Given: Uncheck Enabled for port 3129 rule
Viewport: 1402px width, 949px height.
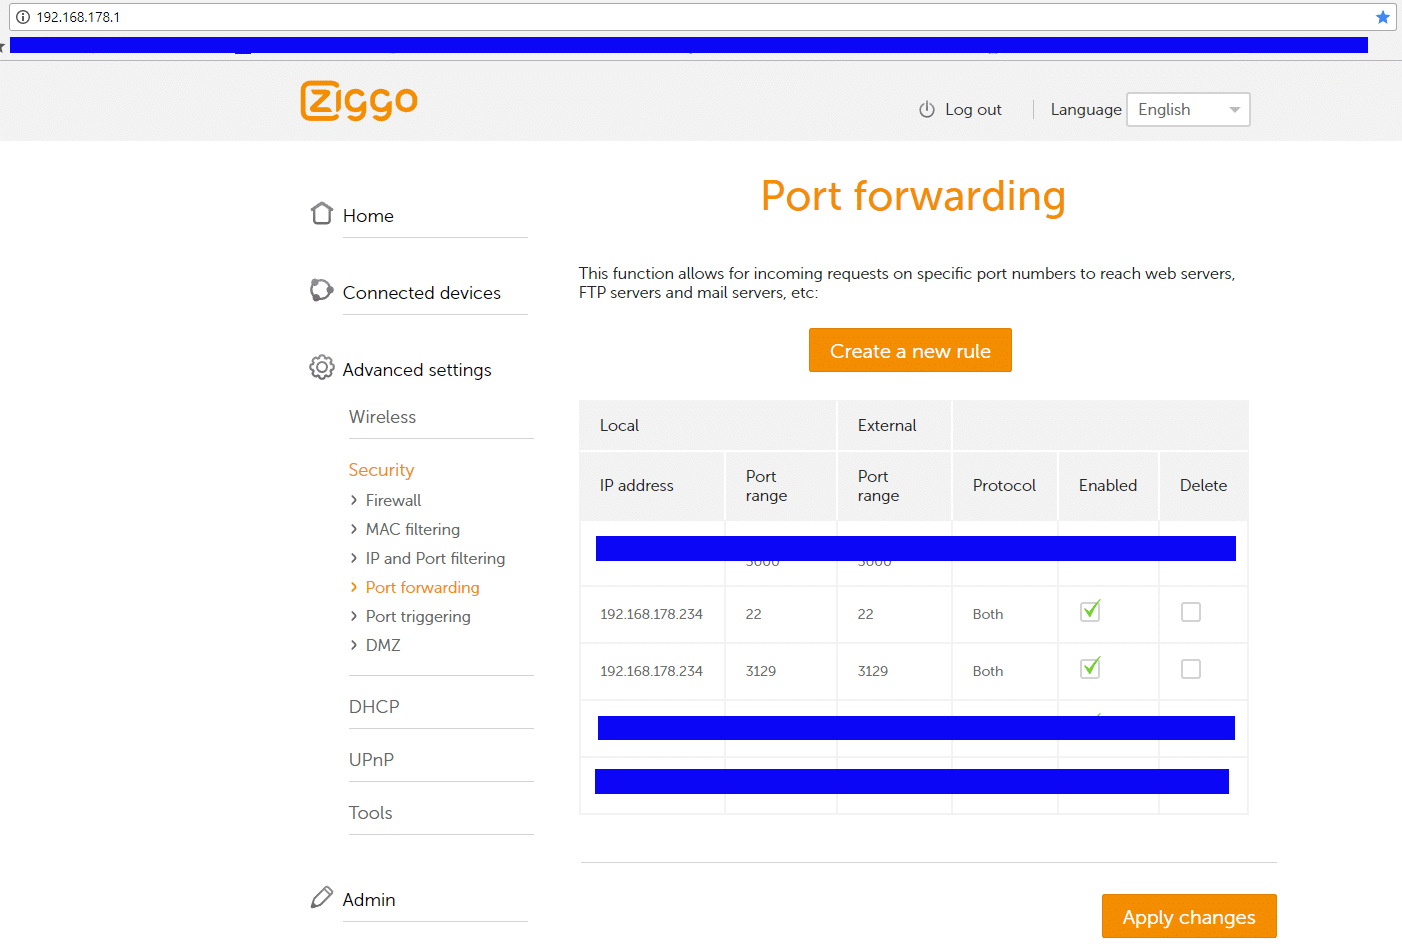Looking at the screenshot, I should click(1090, 669).
